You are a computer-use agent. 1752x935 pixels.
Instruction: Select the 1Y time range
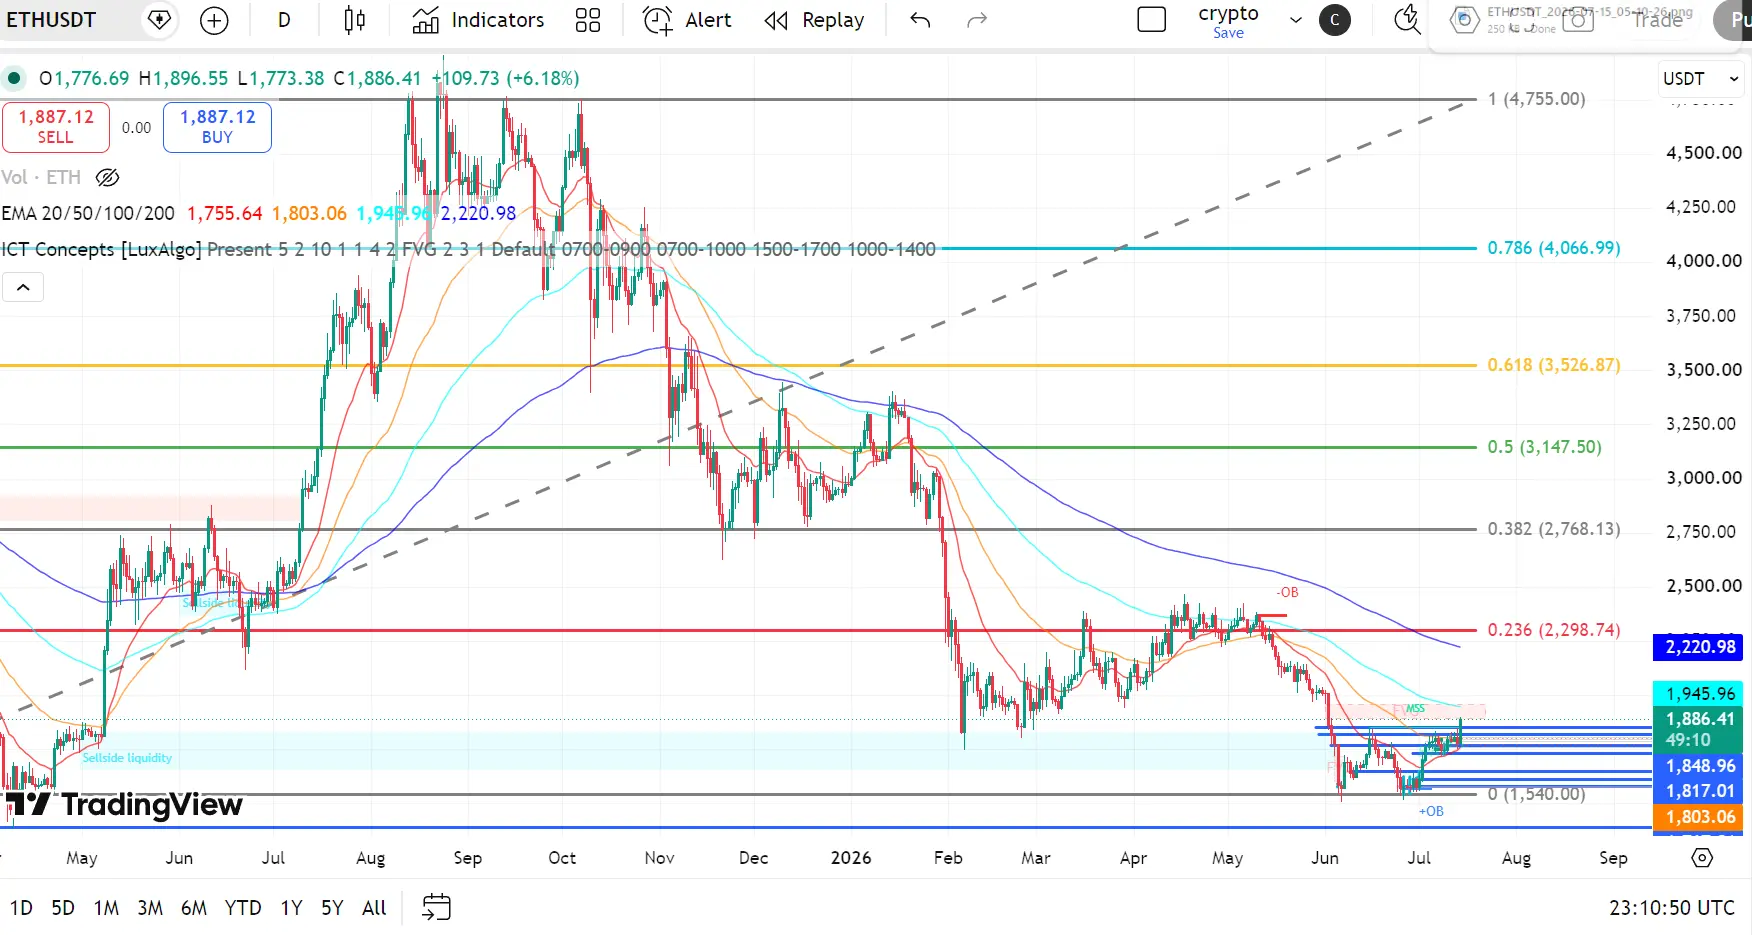[291, 908]
